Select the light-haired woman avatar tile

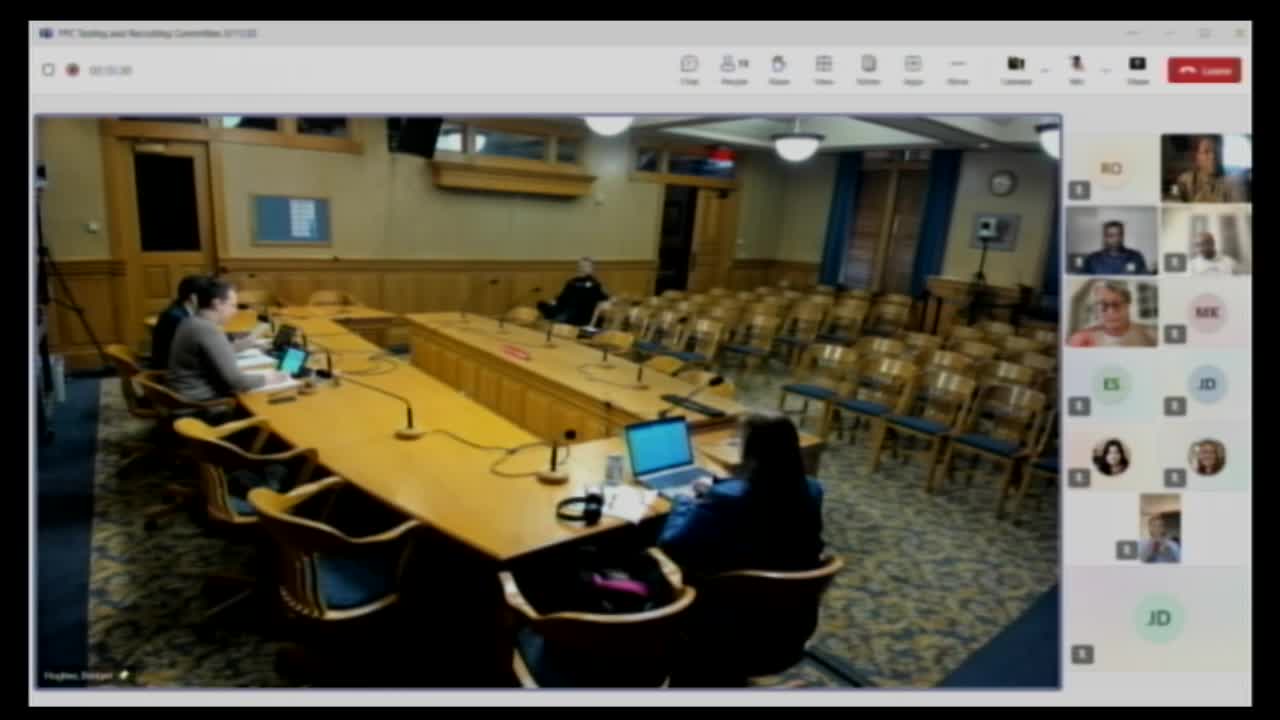coord(1206,456)
